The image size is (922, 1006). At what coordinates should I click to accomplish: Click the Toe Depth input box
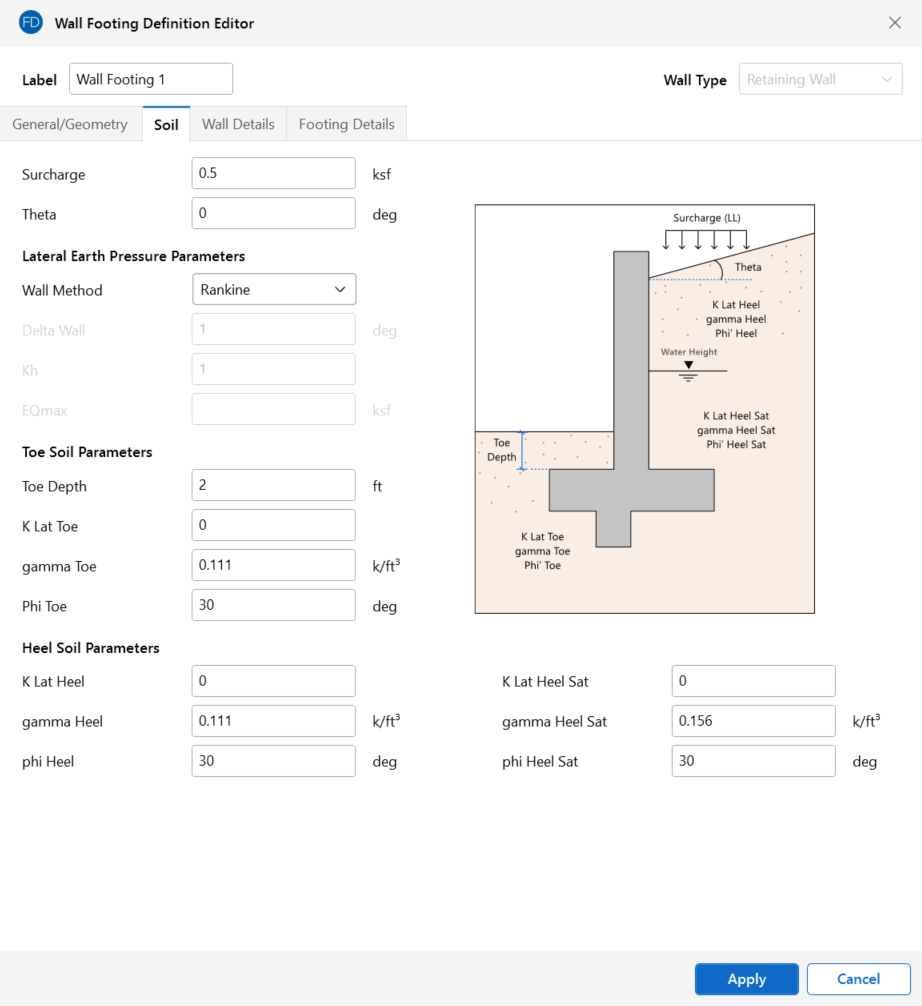(273, 486)
